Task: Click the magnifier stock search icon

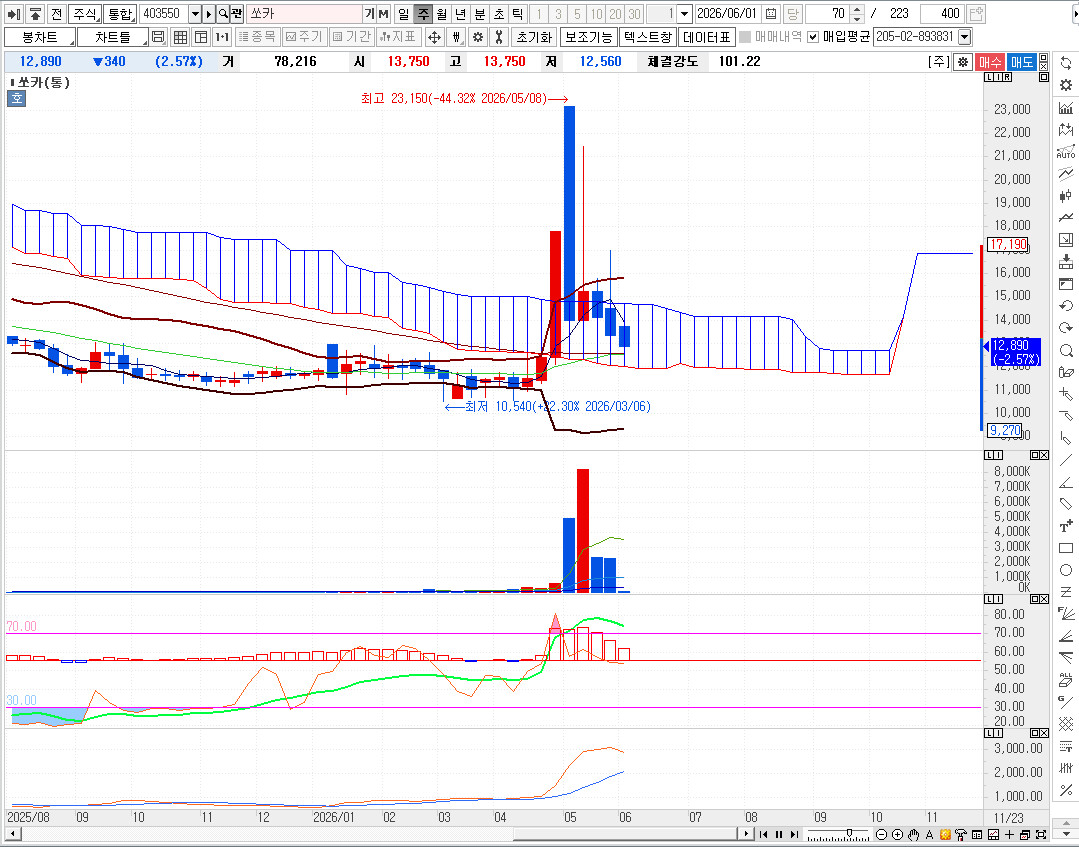Action: 223,14
